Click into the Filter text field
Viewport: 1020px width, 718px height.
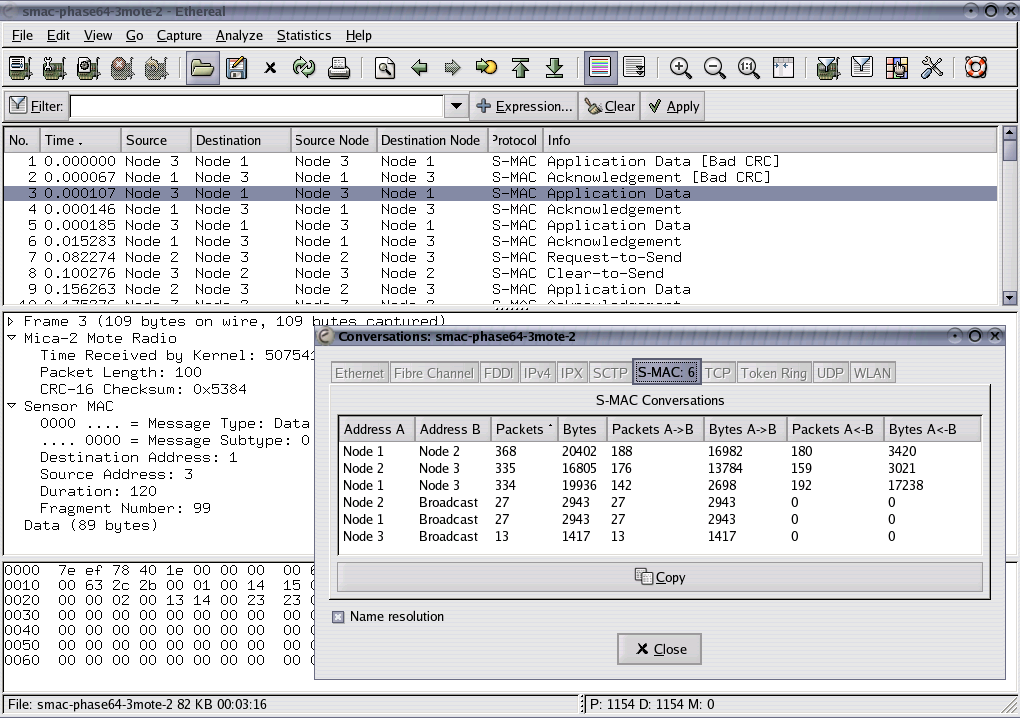(255, 106)
